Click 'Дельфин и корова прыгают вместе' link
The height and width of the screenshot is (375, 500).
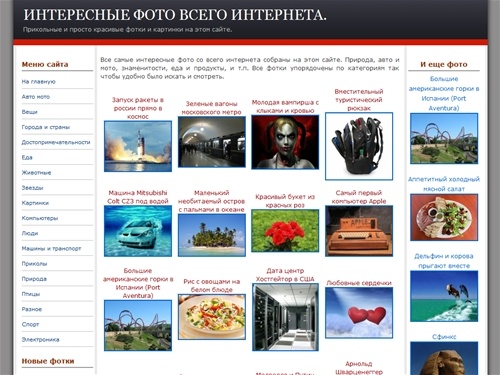(x=444, y=261)
